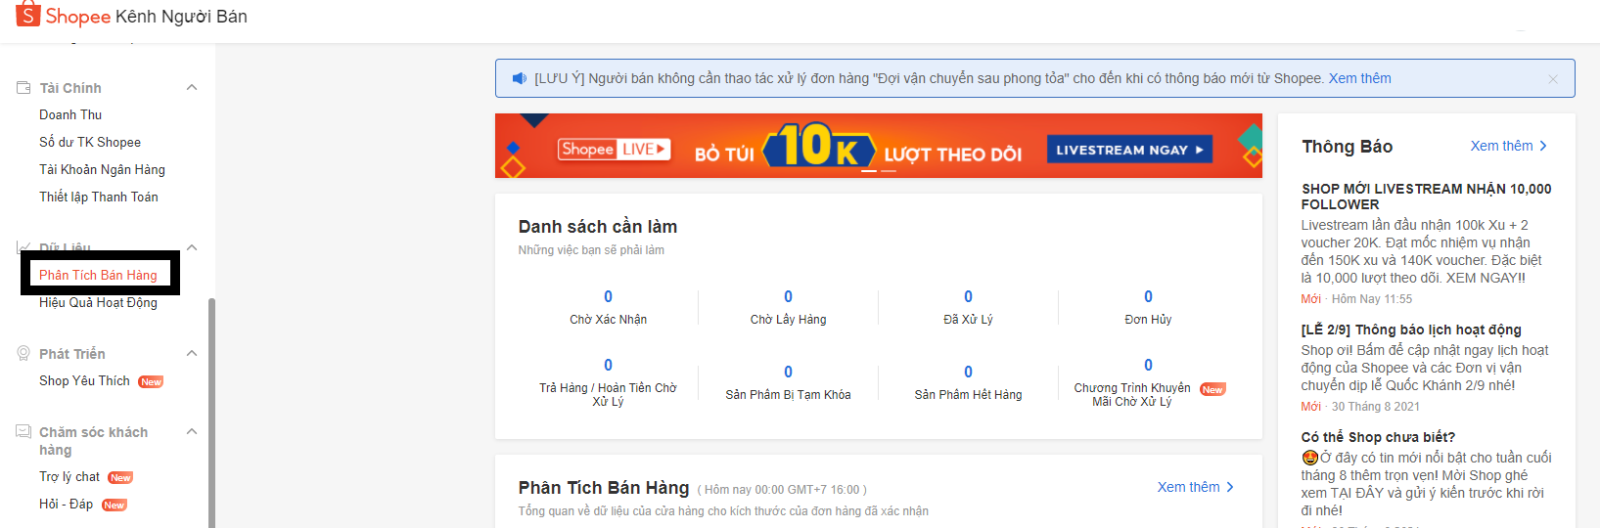This screenshot has width=1600, height=528.
Task: Collapse the Phát Triển section
Action: tap(192, 354)
